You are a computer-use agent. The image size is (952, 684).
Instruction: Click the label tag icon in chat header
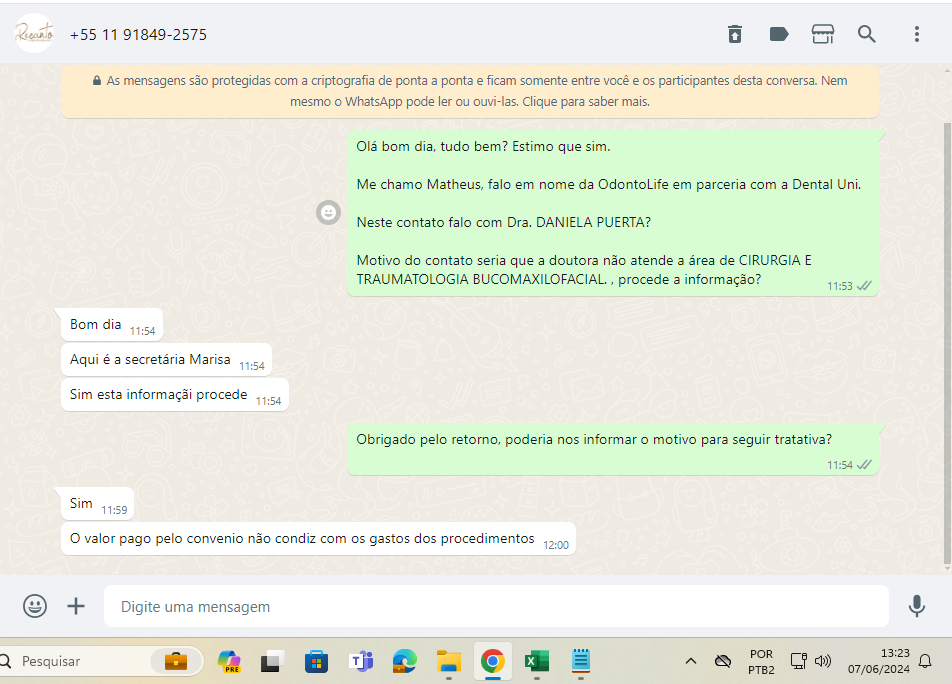(779, 34)
